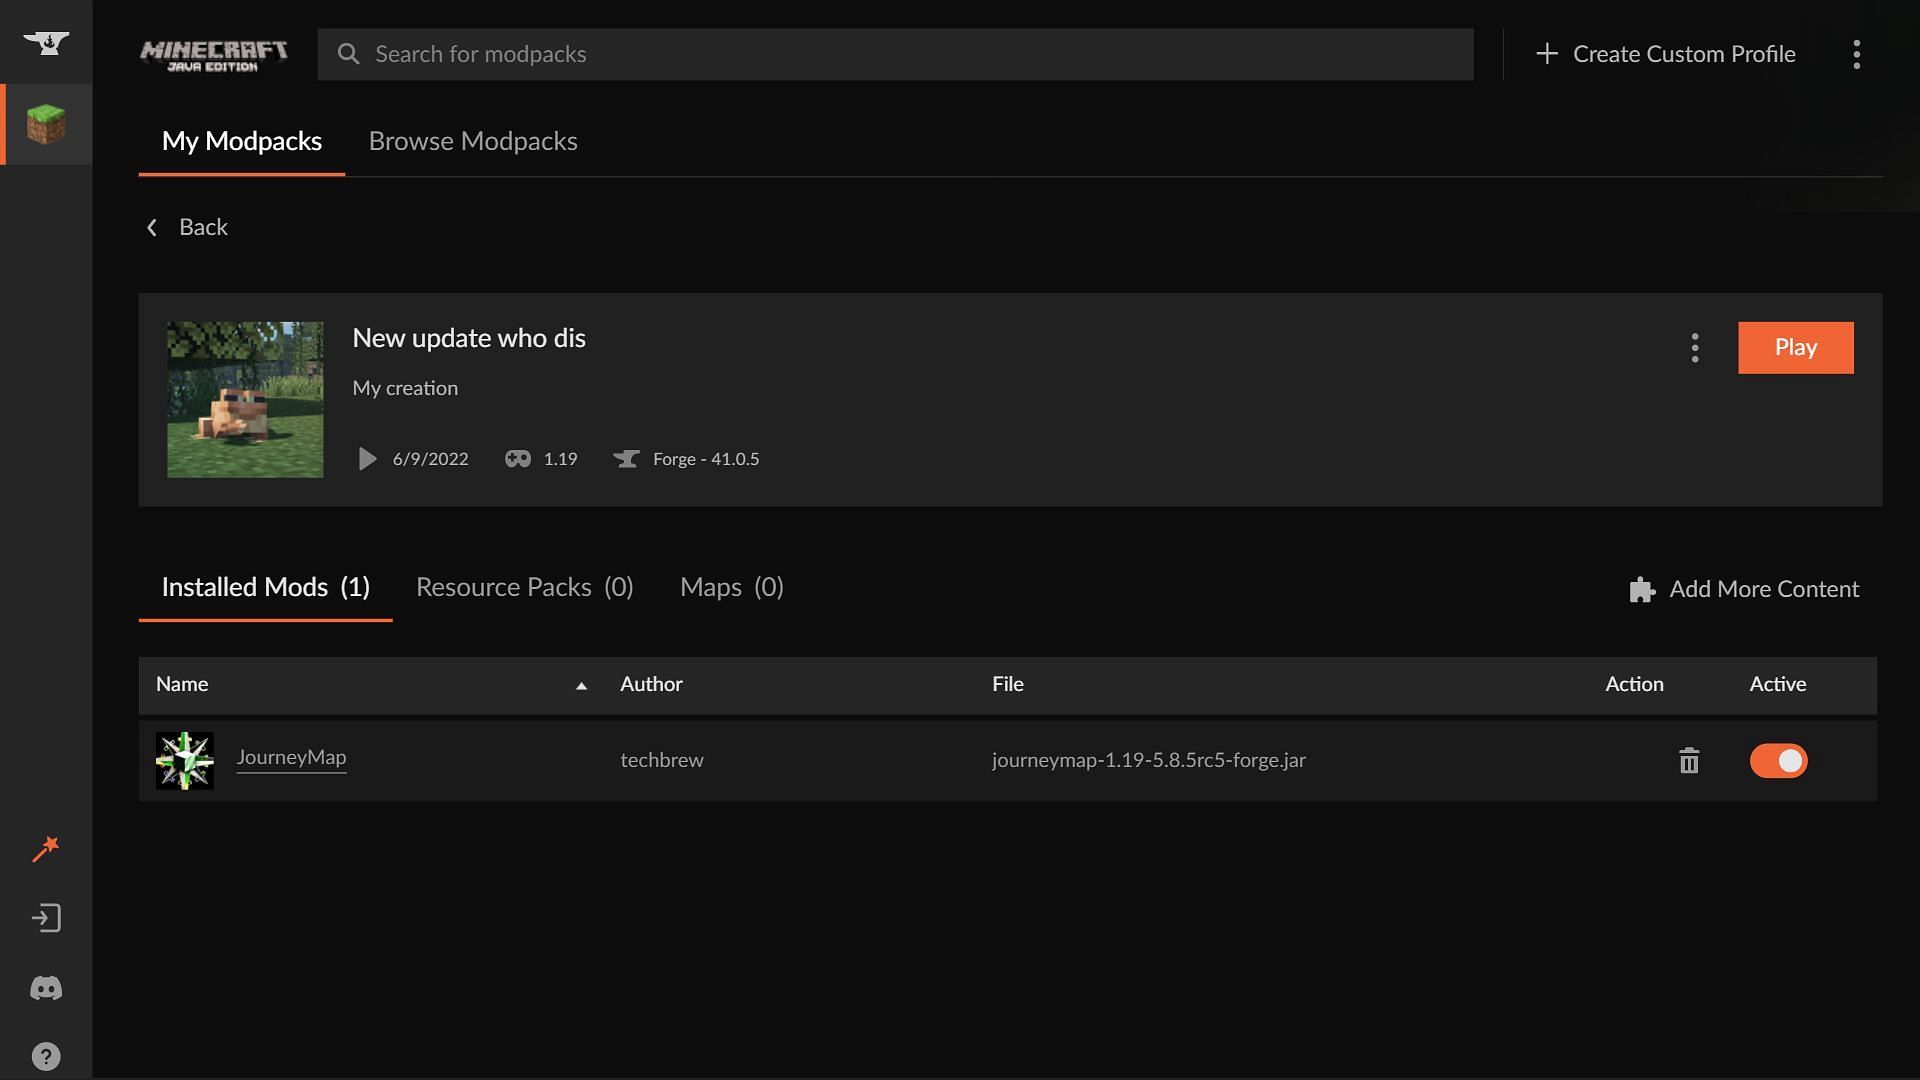This screenshot has width=1920, height=1080.
Task: Click the play history icon
Action: pos(367,459)
